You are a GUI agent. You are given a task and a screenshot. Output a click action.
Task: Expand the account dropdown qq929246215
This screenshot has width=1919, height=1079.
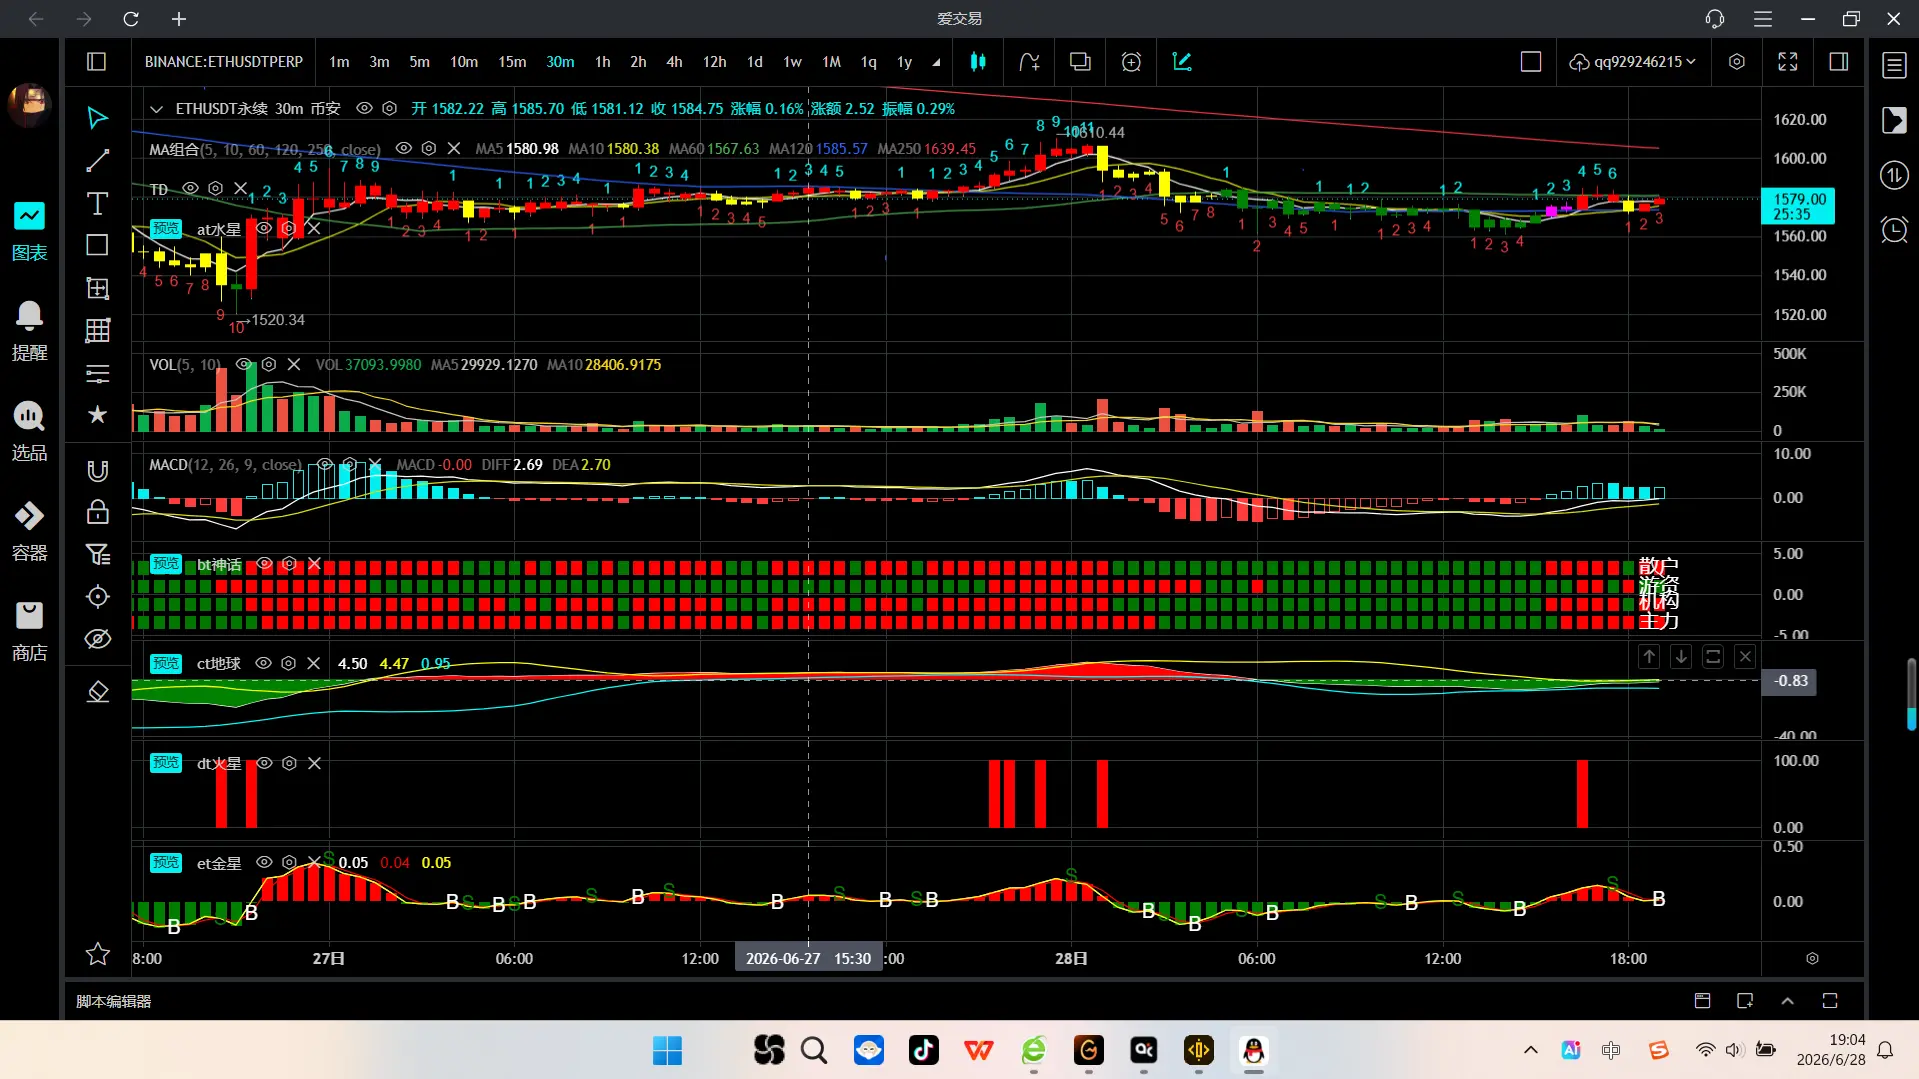(1633, 62)
